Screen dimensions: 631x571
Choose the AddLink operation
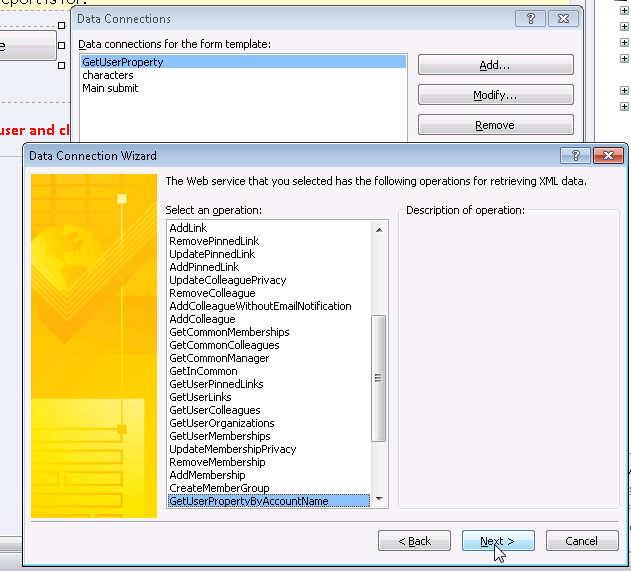tap(189, 229)
